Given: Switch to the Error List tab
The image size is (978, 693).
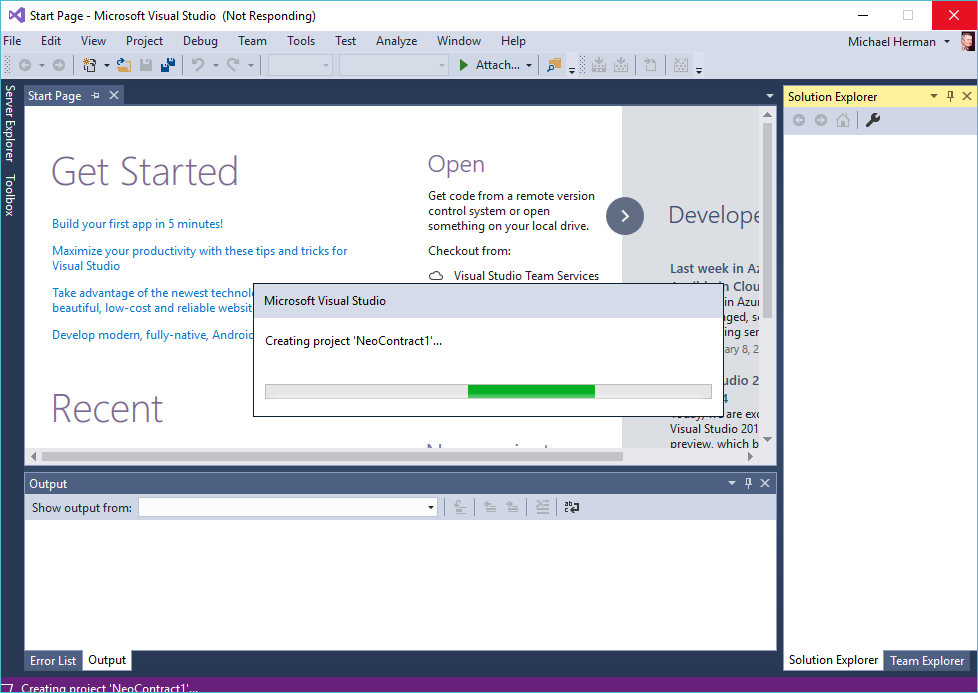Looking at the screenshot, I should click(x=53, y=661).
